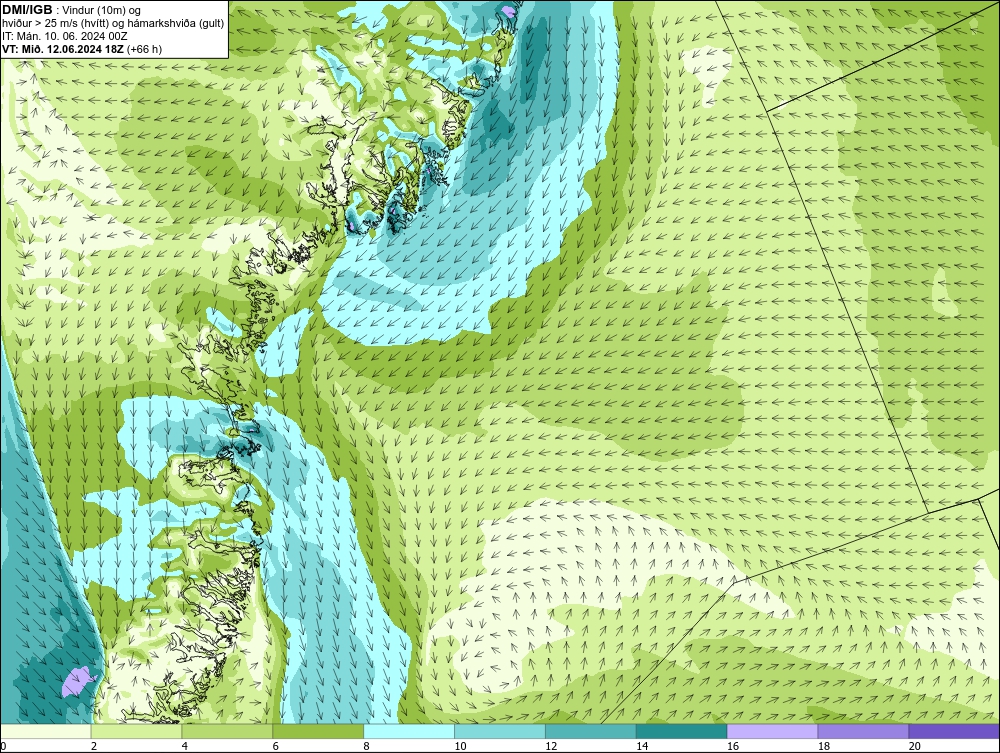
Task: Click the 'VT: Mið. 12.06.2024 18Z' line
Action: [64, 49]
